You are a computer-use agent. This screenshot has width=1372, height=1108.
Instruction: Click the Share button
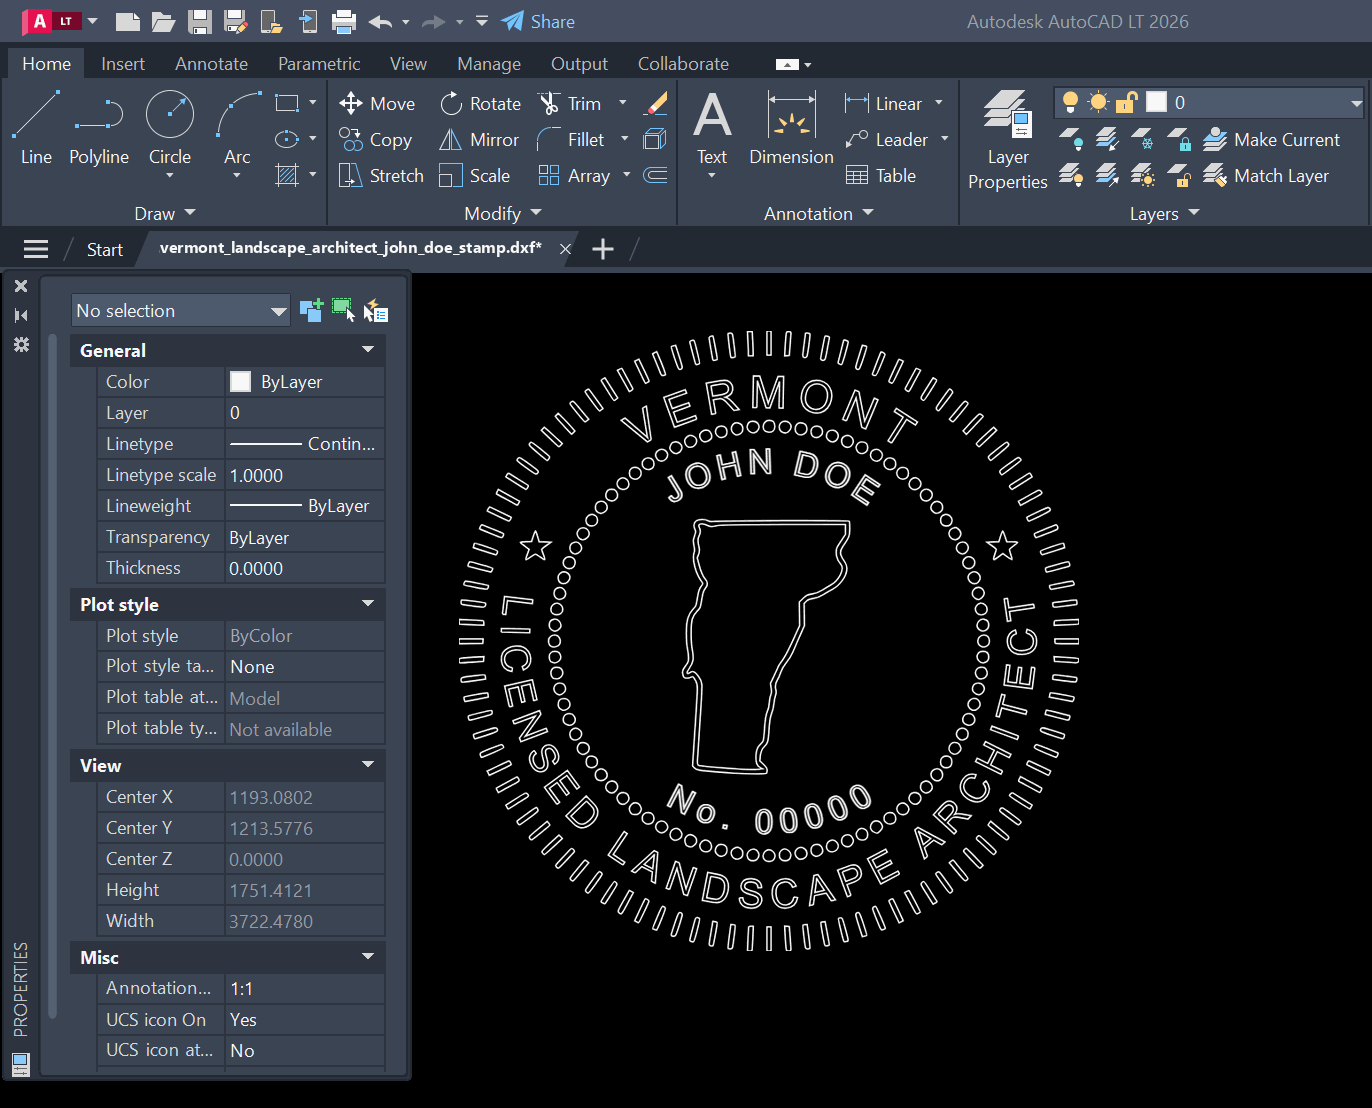[538, 21]
